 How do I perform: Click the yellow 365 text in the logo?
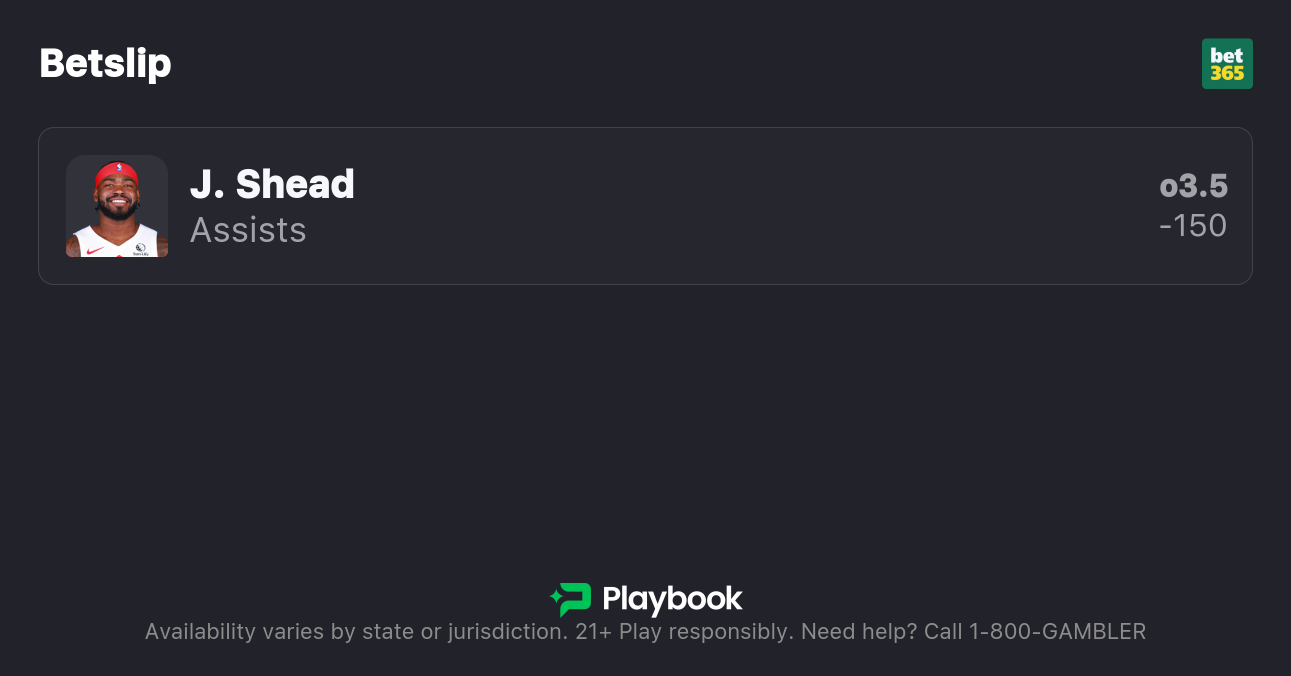click(x=1227, y=73)
